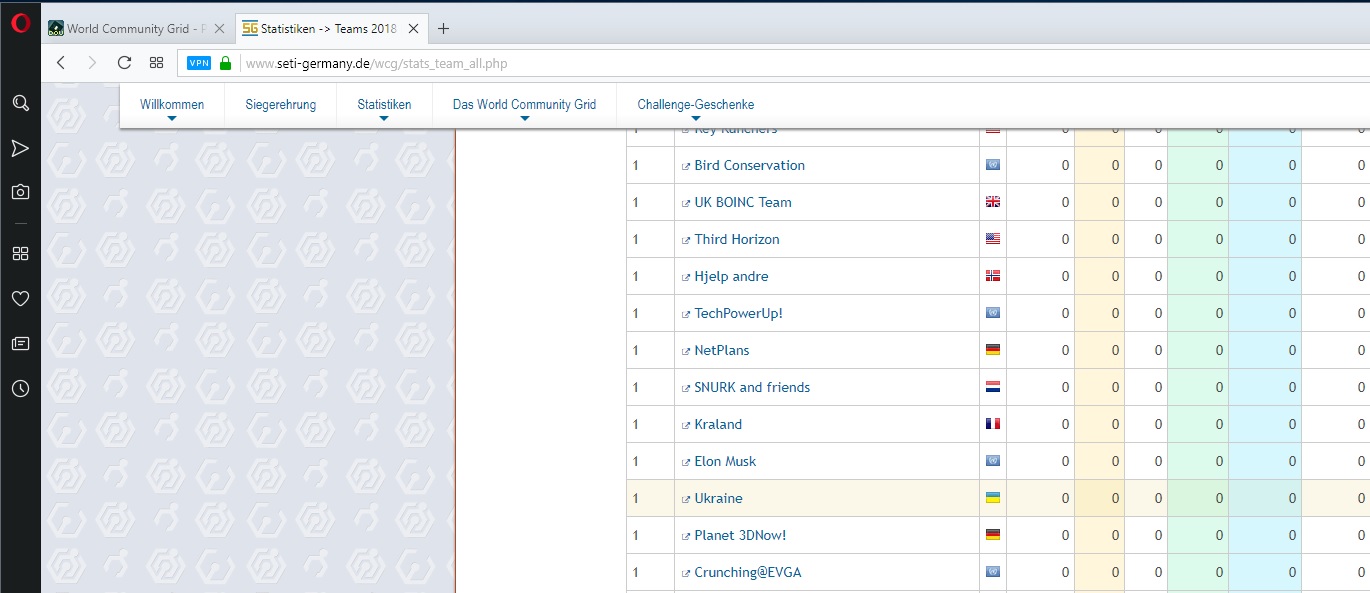This screenshot has width=1370, height=593.
Task: Click the German flag in Planet 3DNow! row
Action: click(x=993, y=535)
